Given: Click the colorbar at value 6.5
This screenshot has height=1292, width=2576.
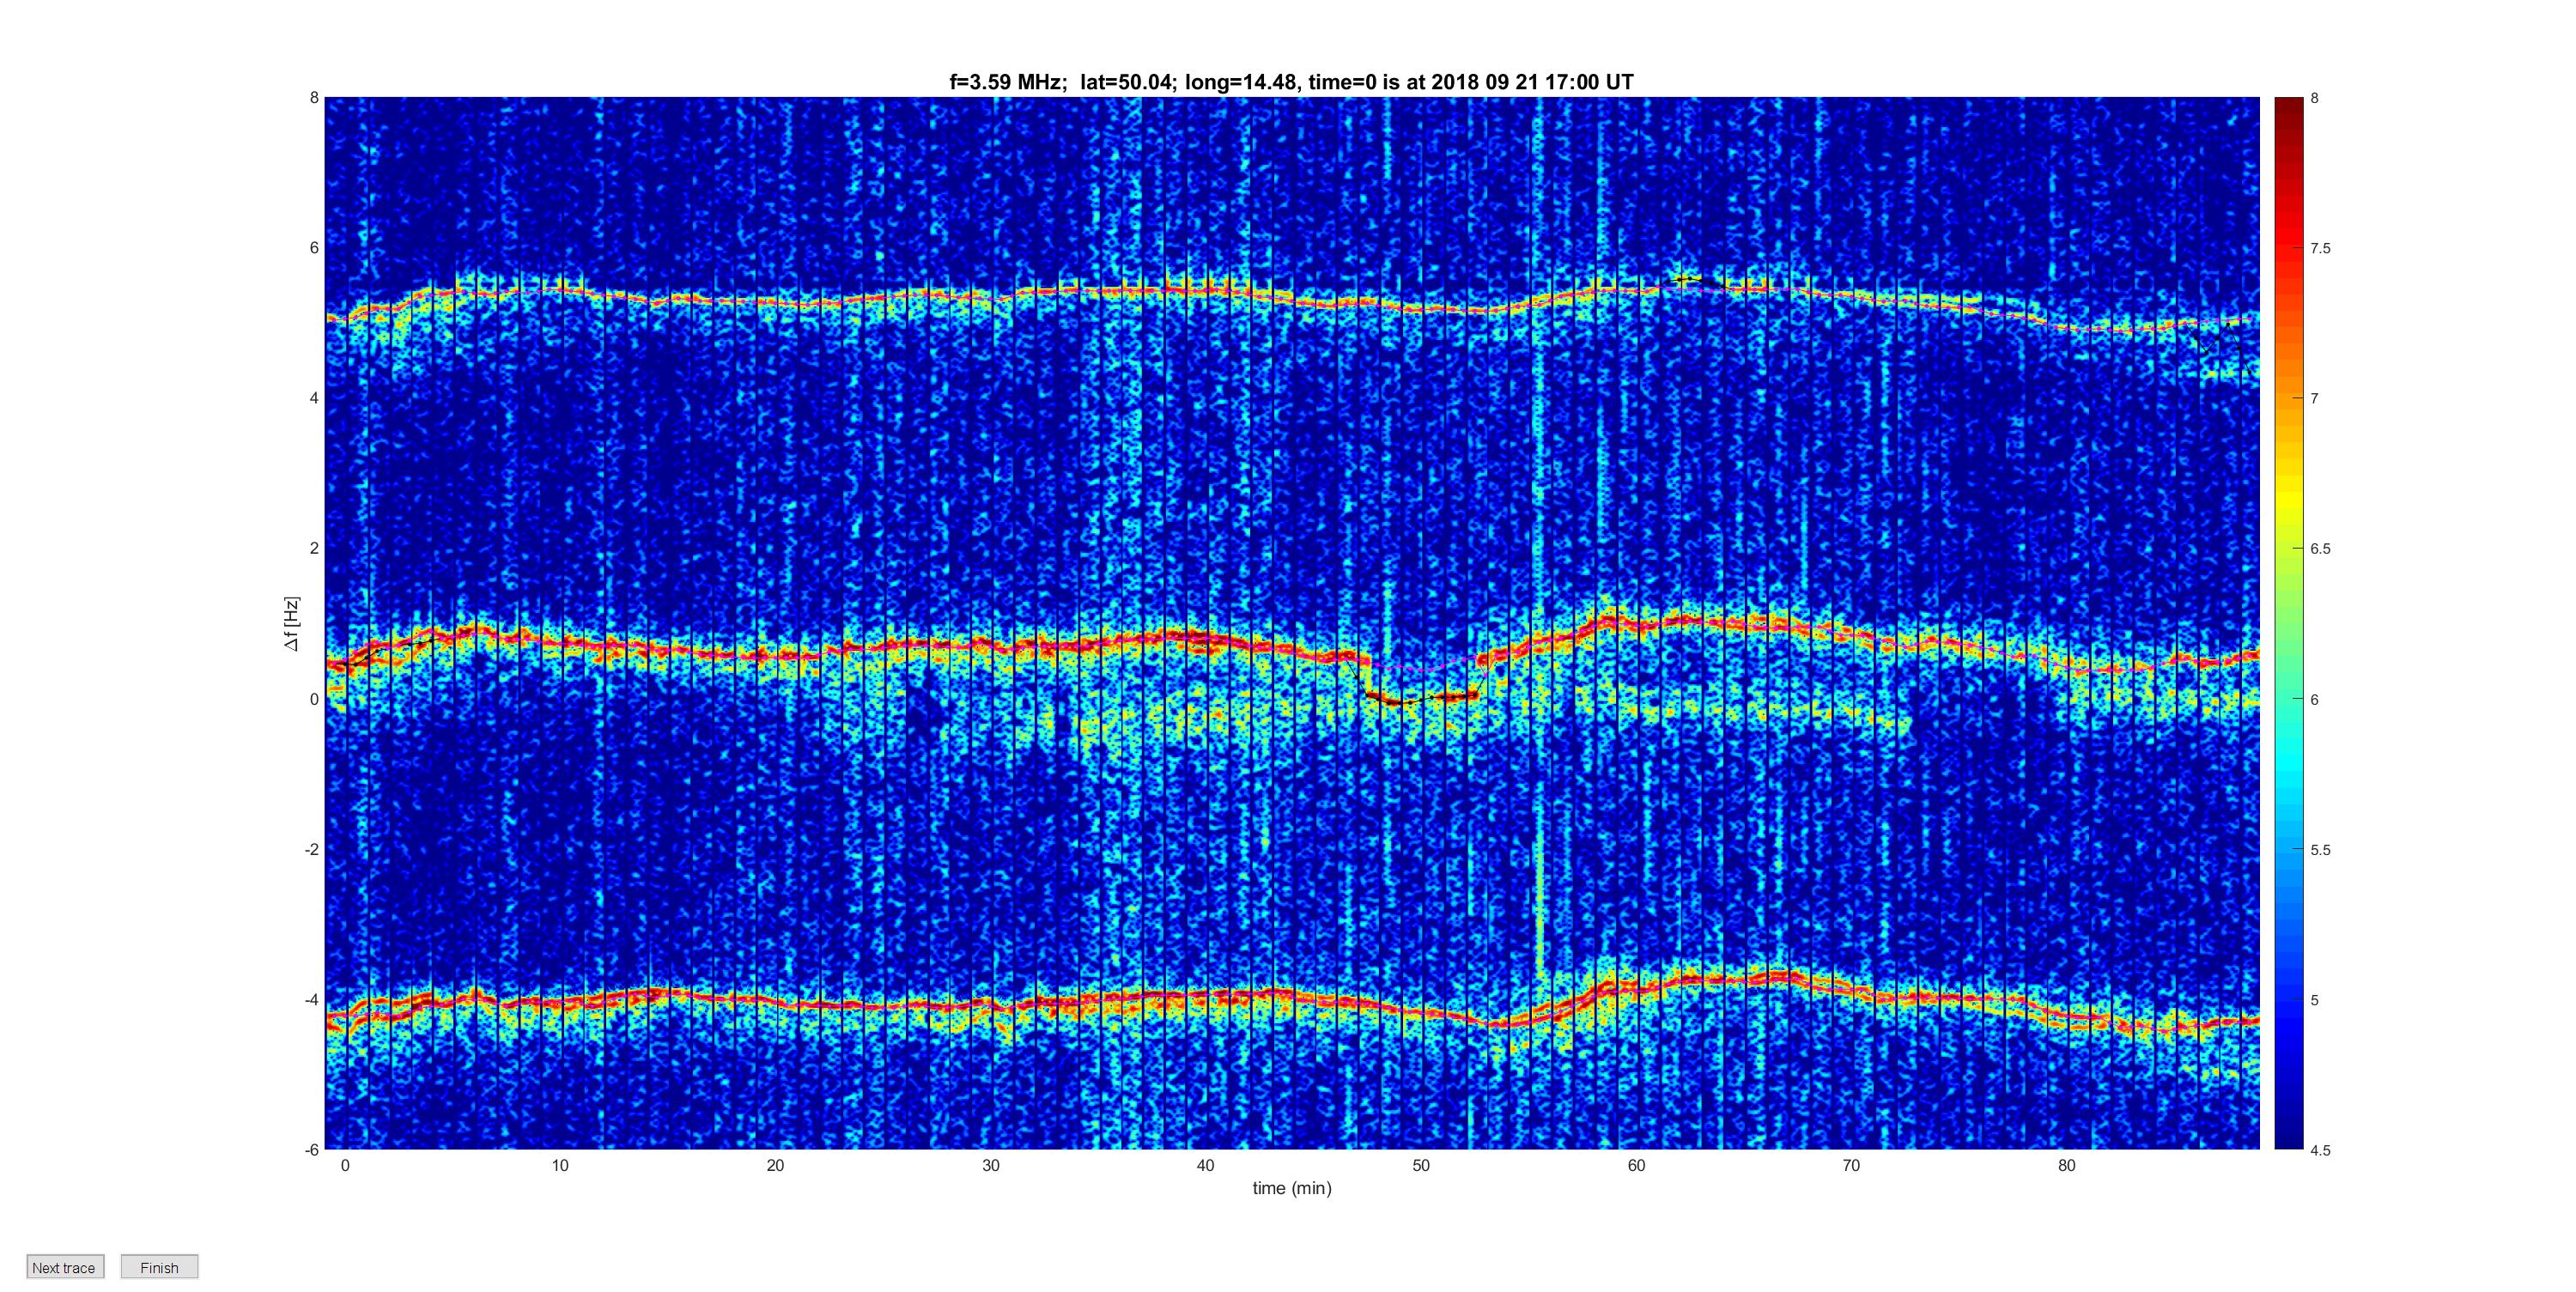Looking at the screenshot, I should click(x=2289, y=549).
